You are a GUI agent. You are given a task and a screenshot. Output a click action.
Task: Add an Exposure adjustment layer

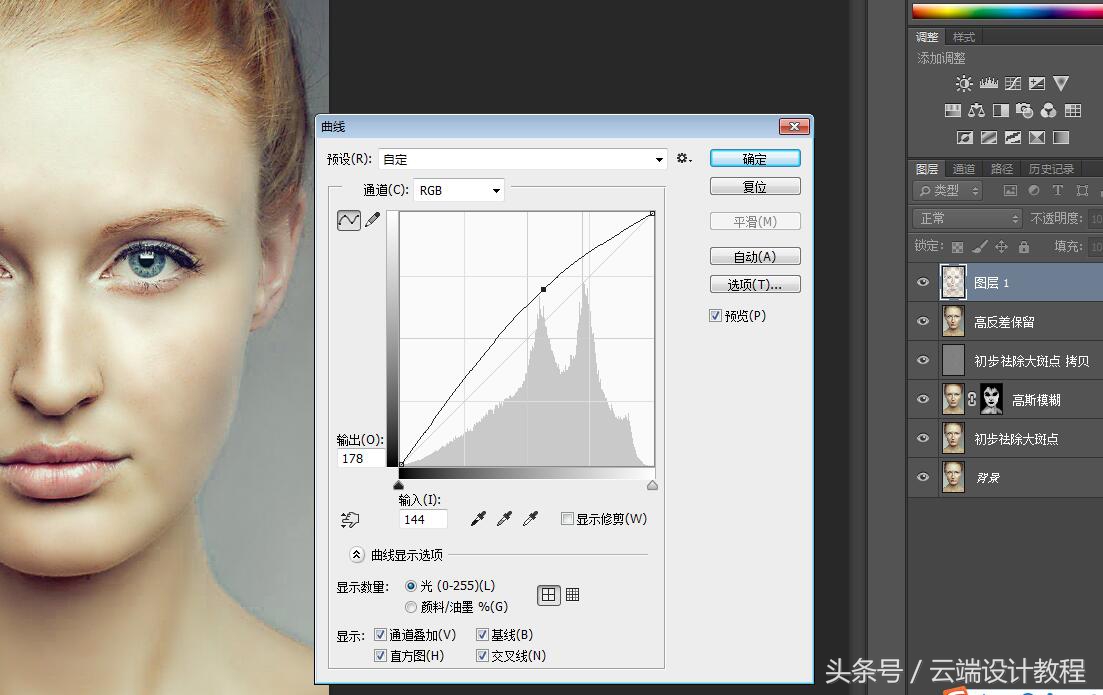(1037, 84)
